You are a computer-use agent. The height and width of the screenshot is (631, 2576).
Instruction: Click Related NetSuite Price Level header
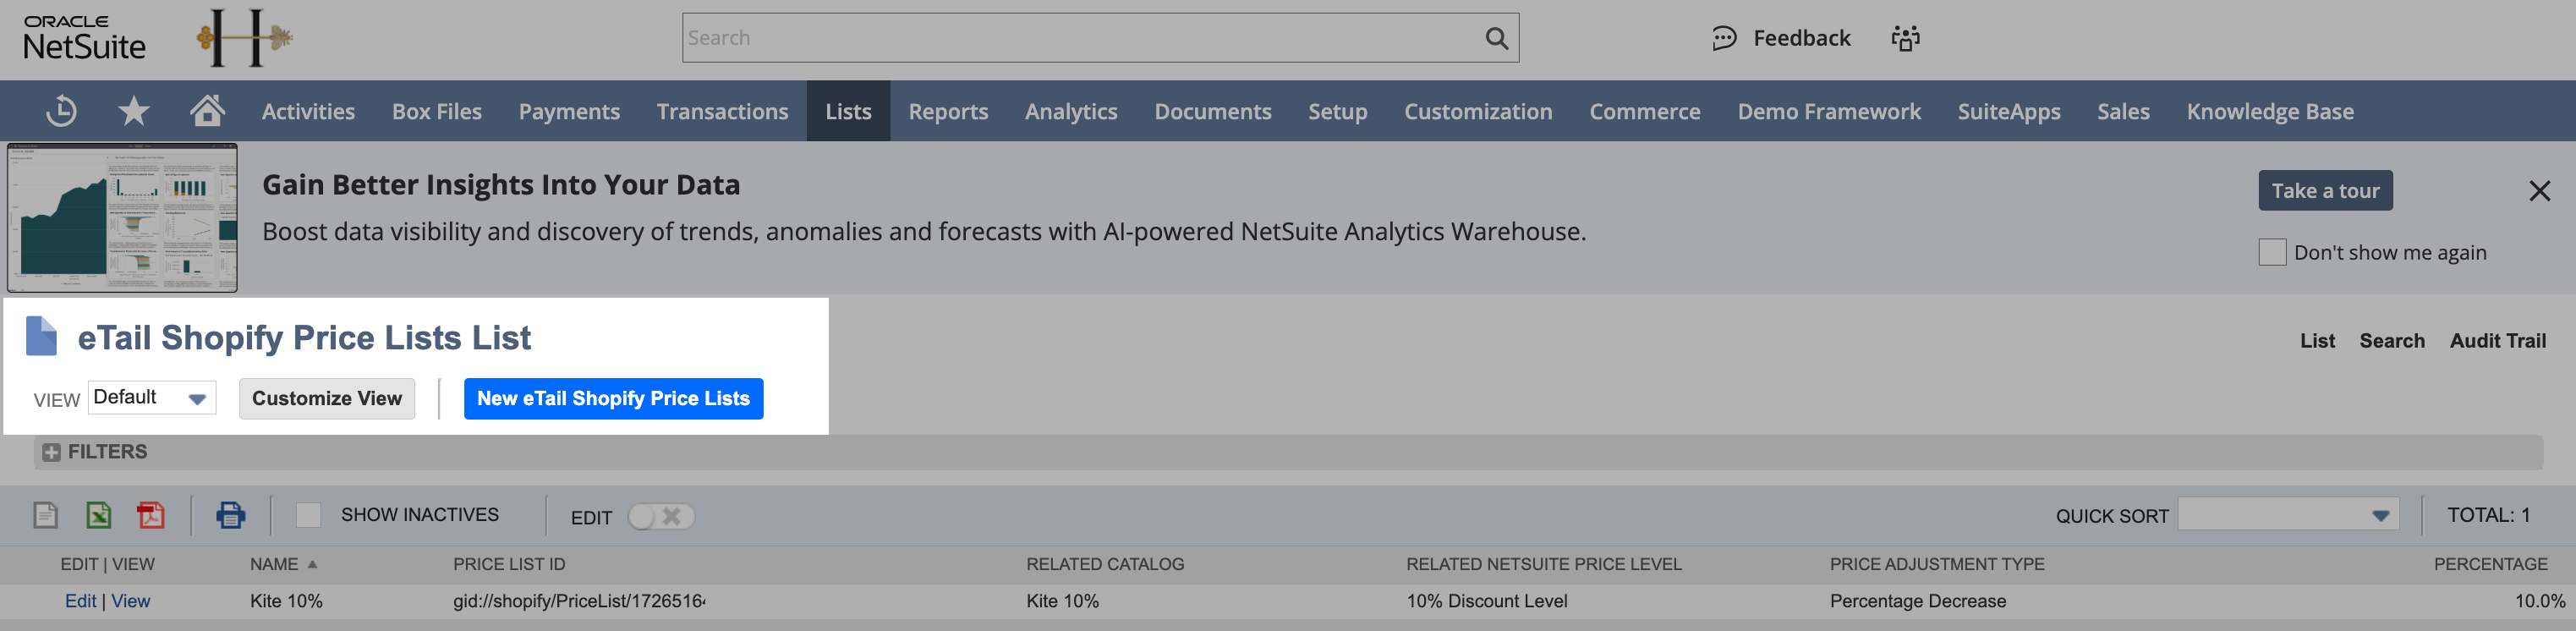pyautogui.click(x=1544, y=564)
